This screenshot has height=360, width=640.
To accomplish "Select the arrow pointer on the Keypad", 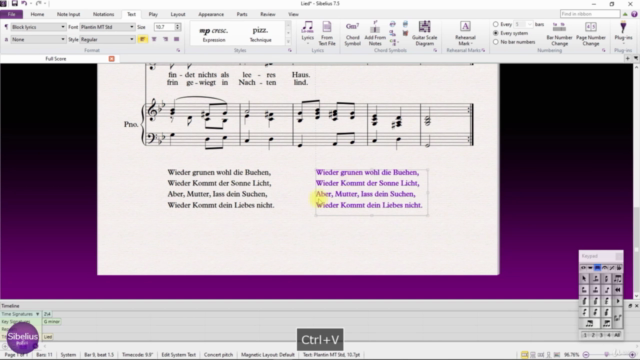I will coord(584,278).
